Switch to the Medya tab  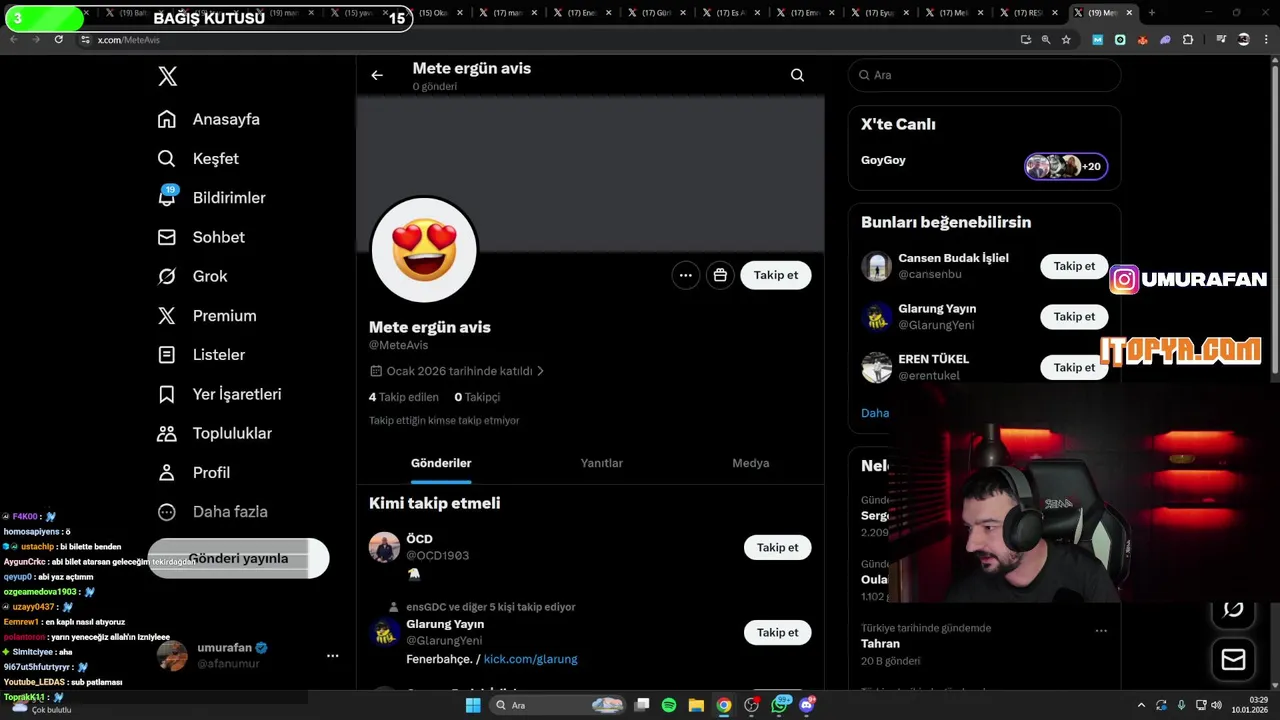point(750,463)
